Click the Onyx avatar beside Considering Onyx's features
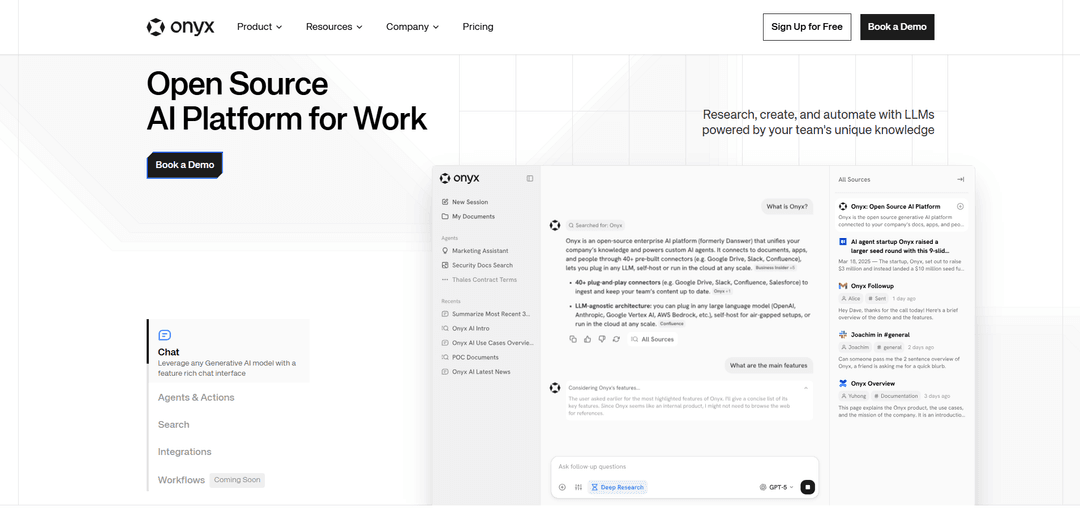1080x520 pixels. [x=554, y=388]
